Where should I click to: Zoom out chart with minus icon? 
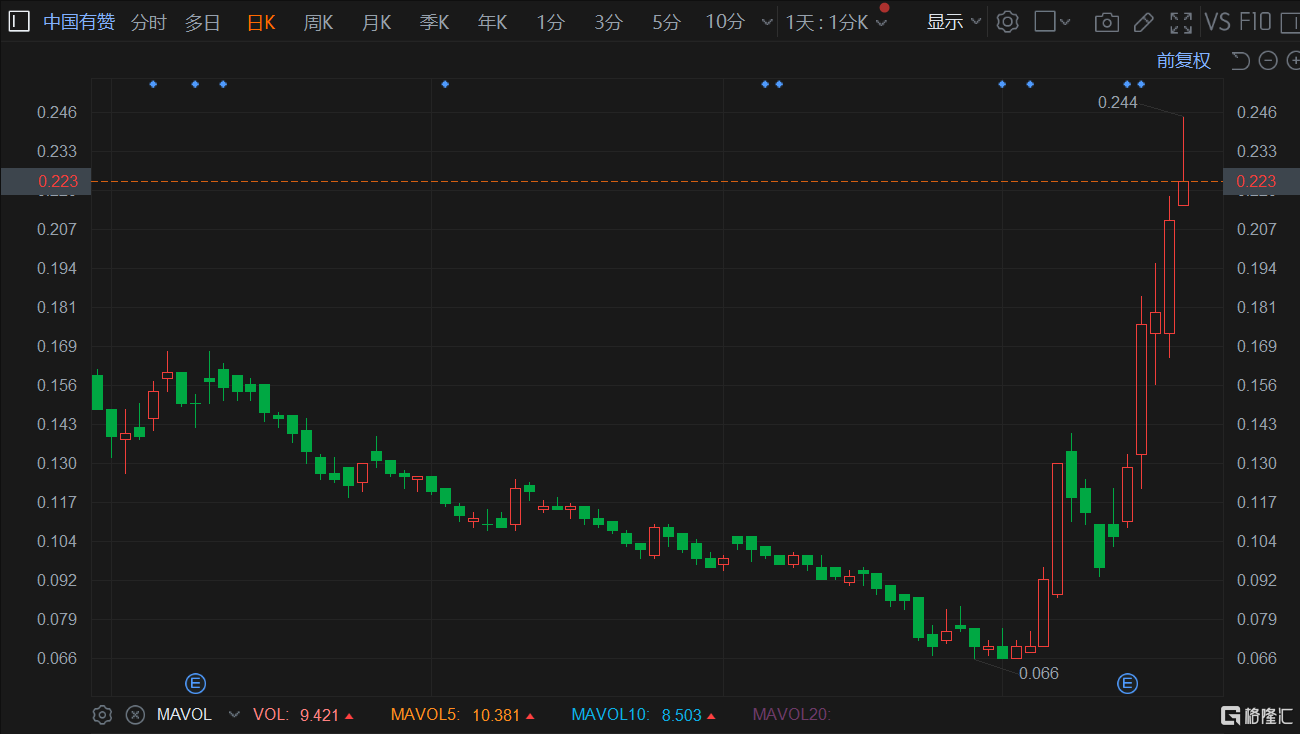[x=1268, y=61]
